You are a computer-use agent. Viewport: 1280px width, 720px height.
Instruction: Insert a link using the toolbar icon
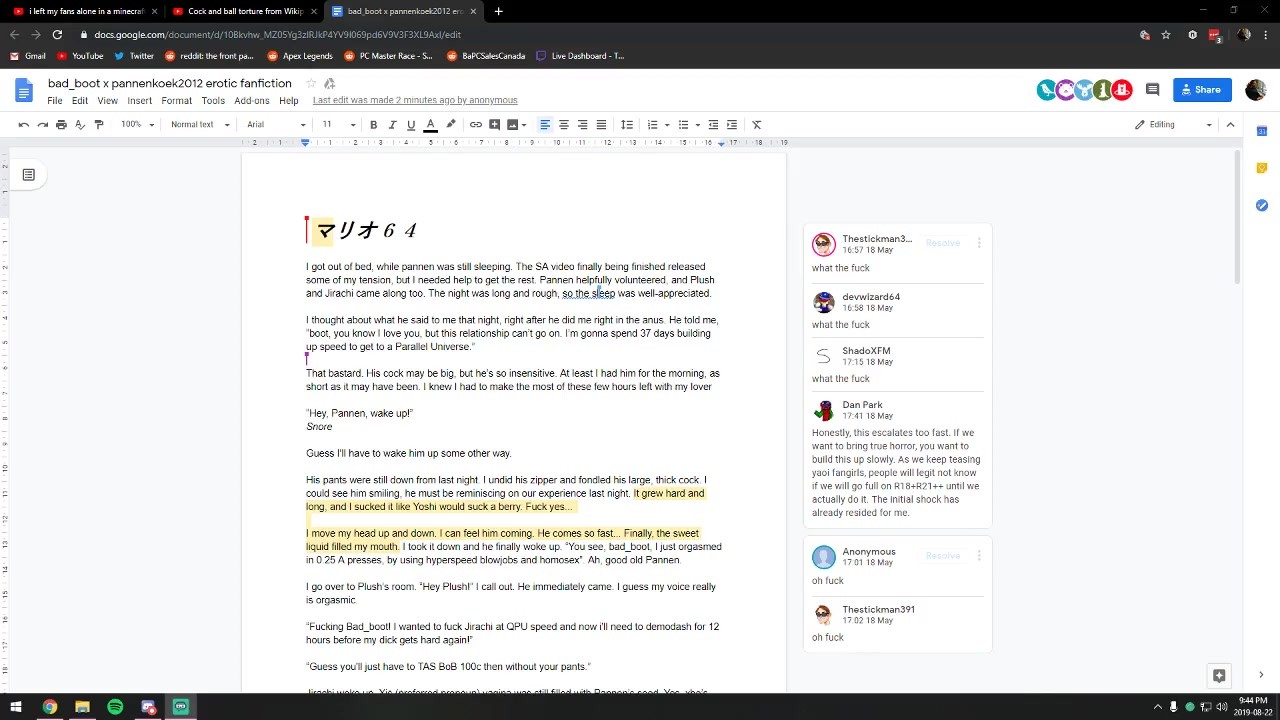pyautogui.click(x=476, y=125)
